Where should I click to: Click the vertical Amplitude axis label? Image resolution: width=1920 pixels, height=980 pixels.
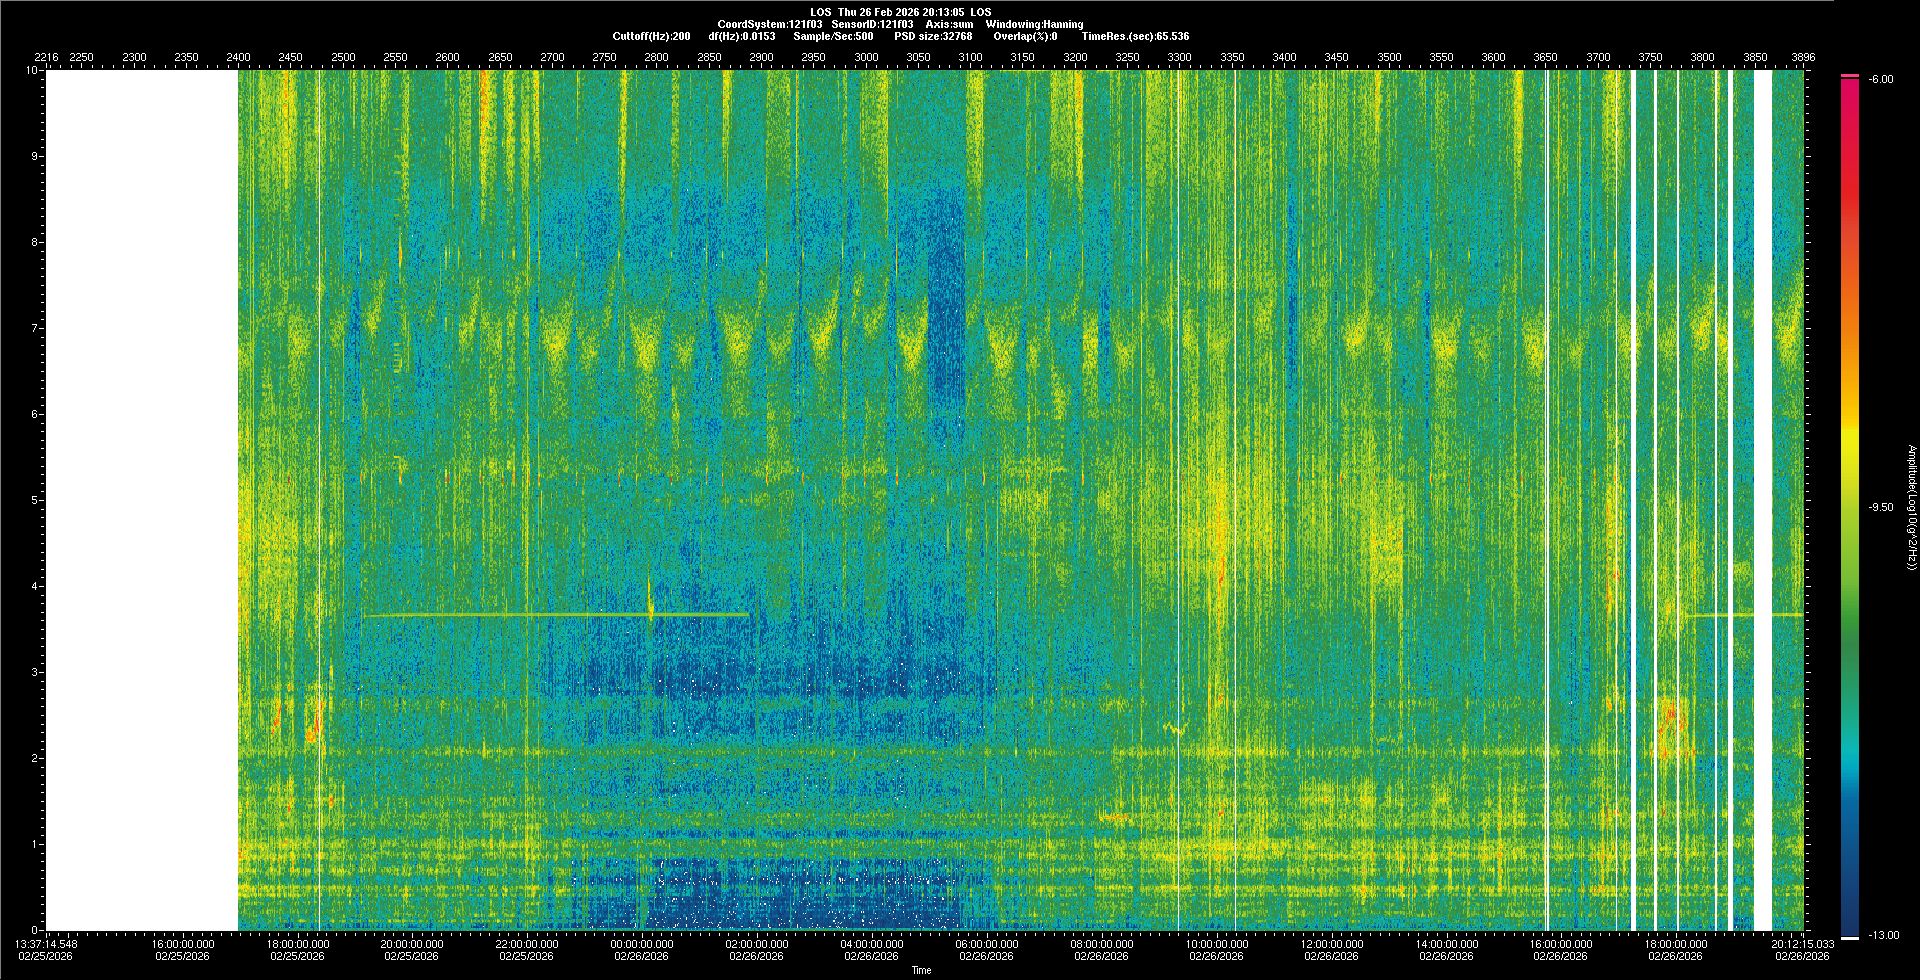tap(1910, 508)
